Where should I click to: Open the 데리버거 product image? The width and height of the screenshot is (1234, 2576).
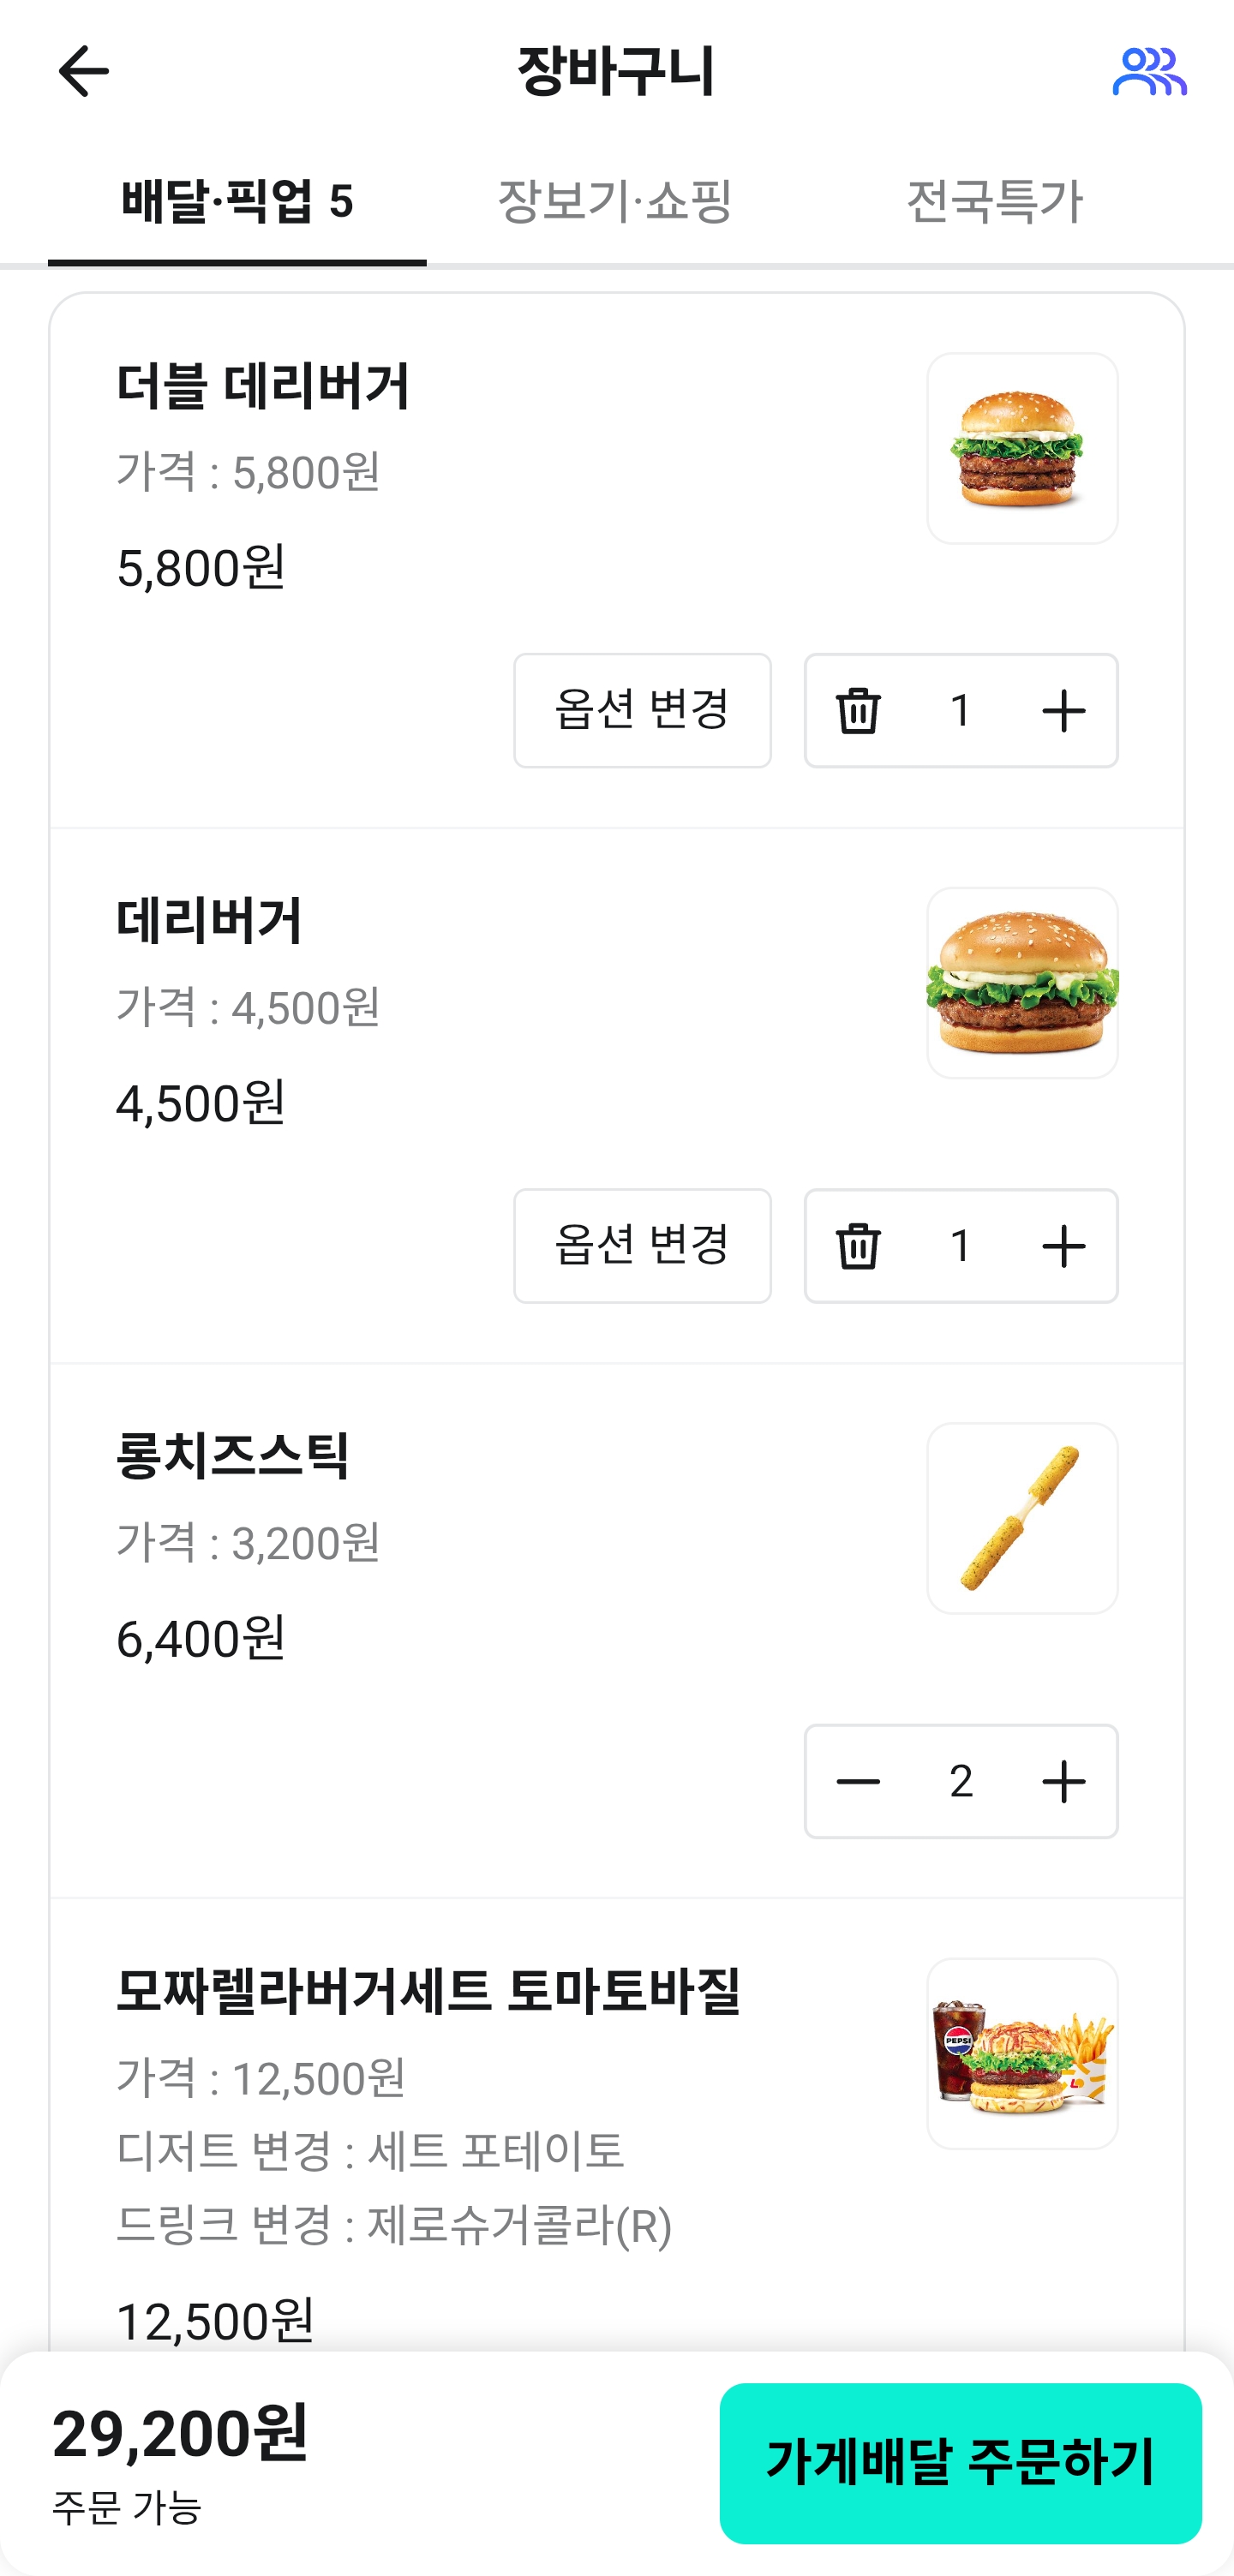[1022, 983]
